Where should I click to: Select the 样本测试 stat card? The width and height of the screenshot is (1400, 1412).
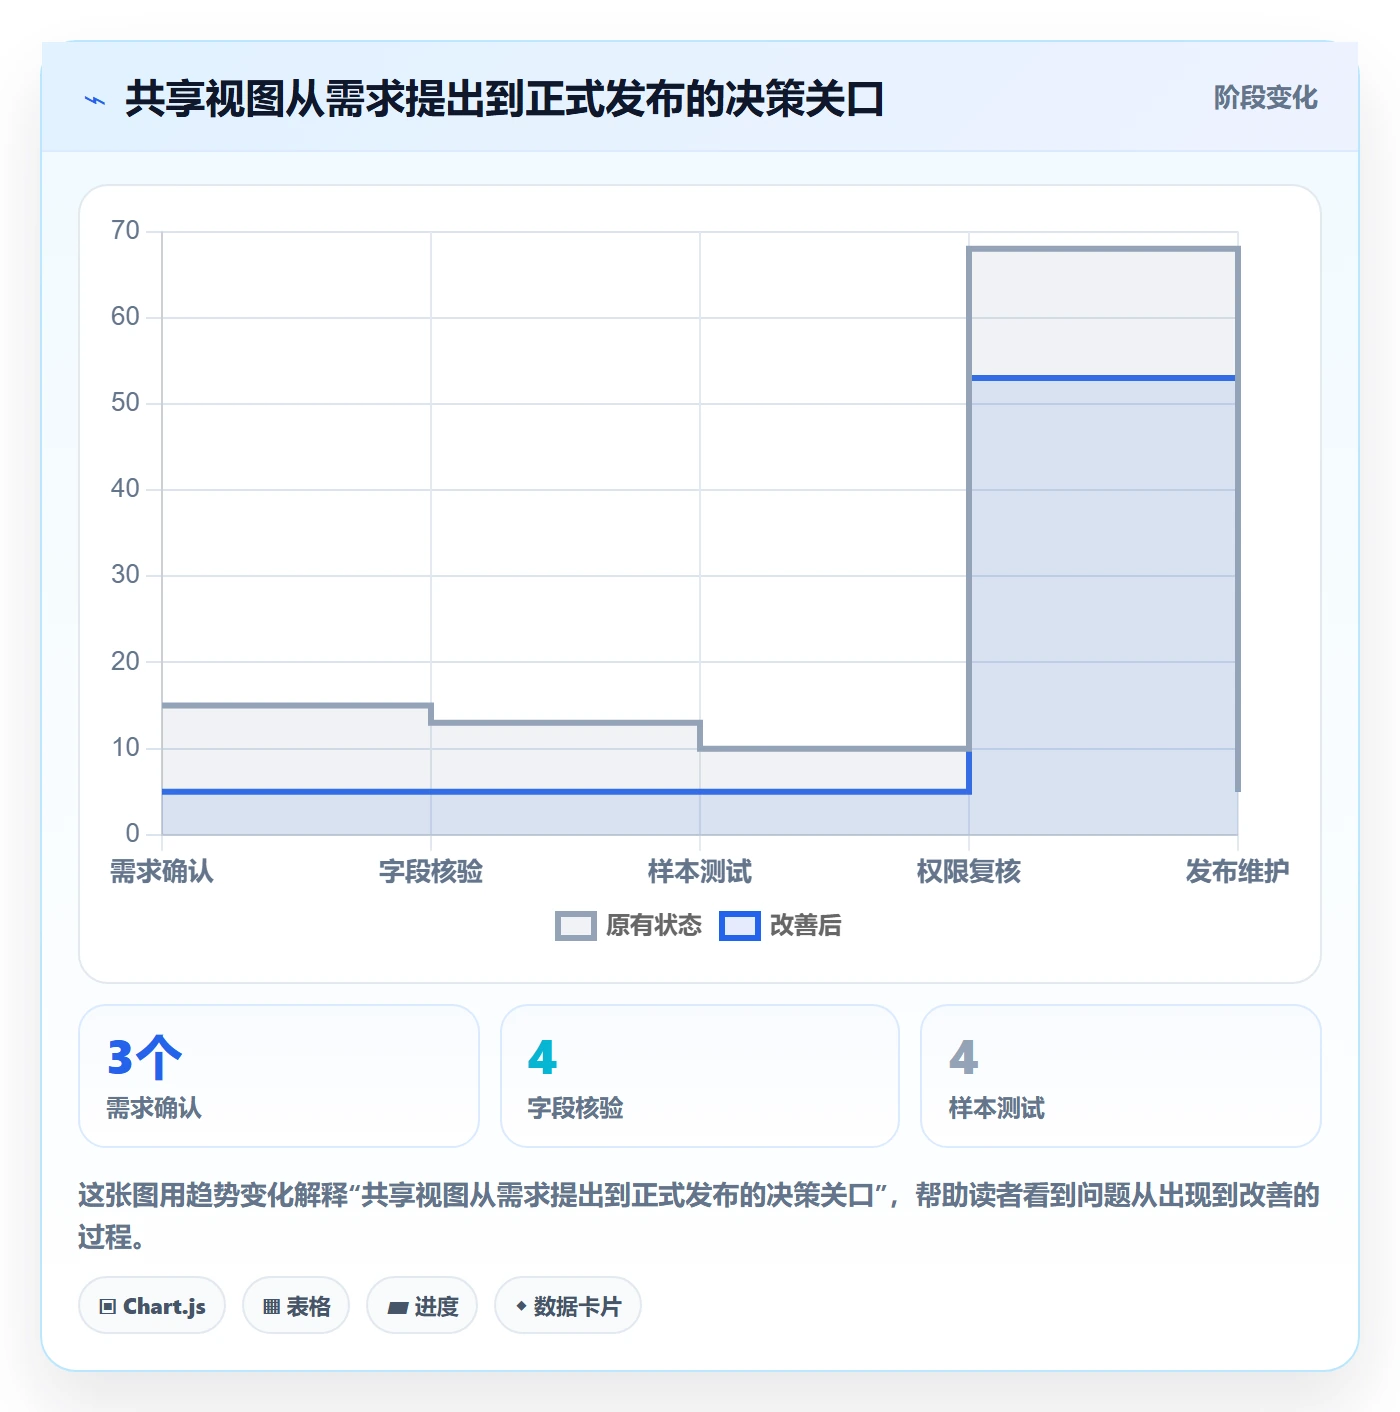click(x=1121, y=1076)
